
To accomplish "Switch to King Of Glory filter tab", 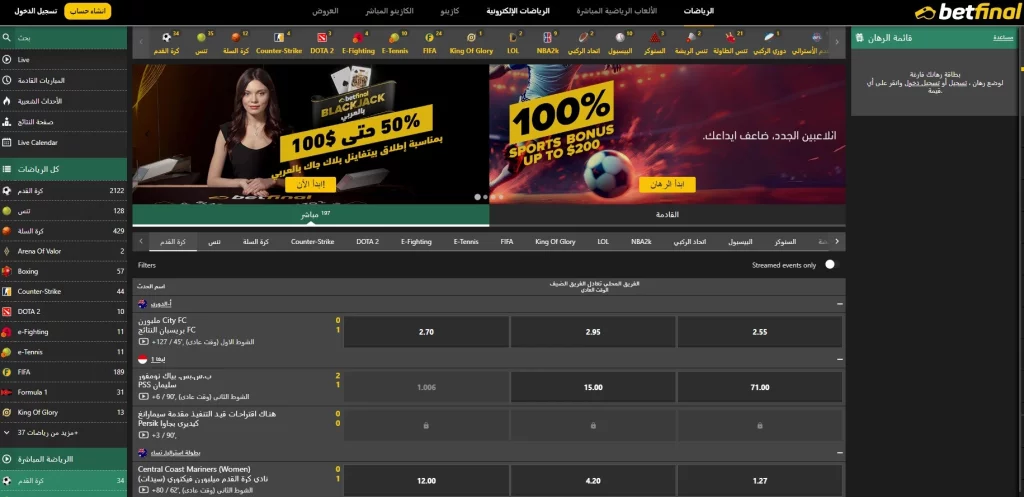I will point(555,242).
